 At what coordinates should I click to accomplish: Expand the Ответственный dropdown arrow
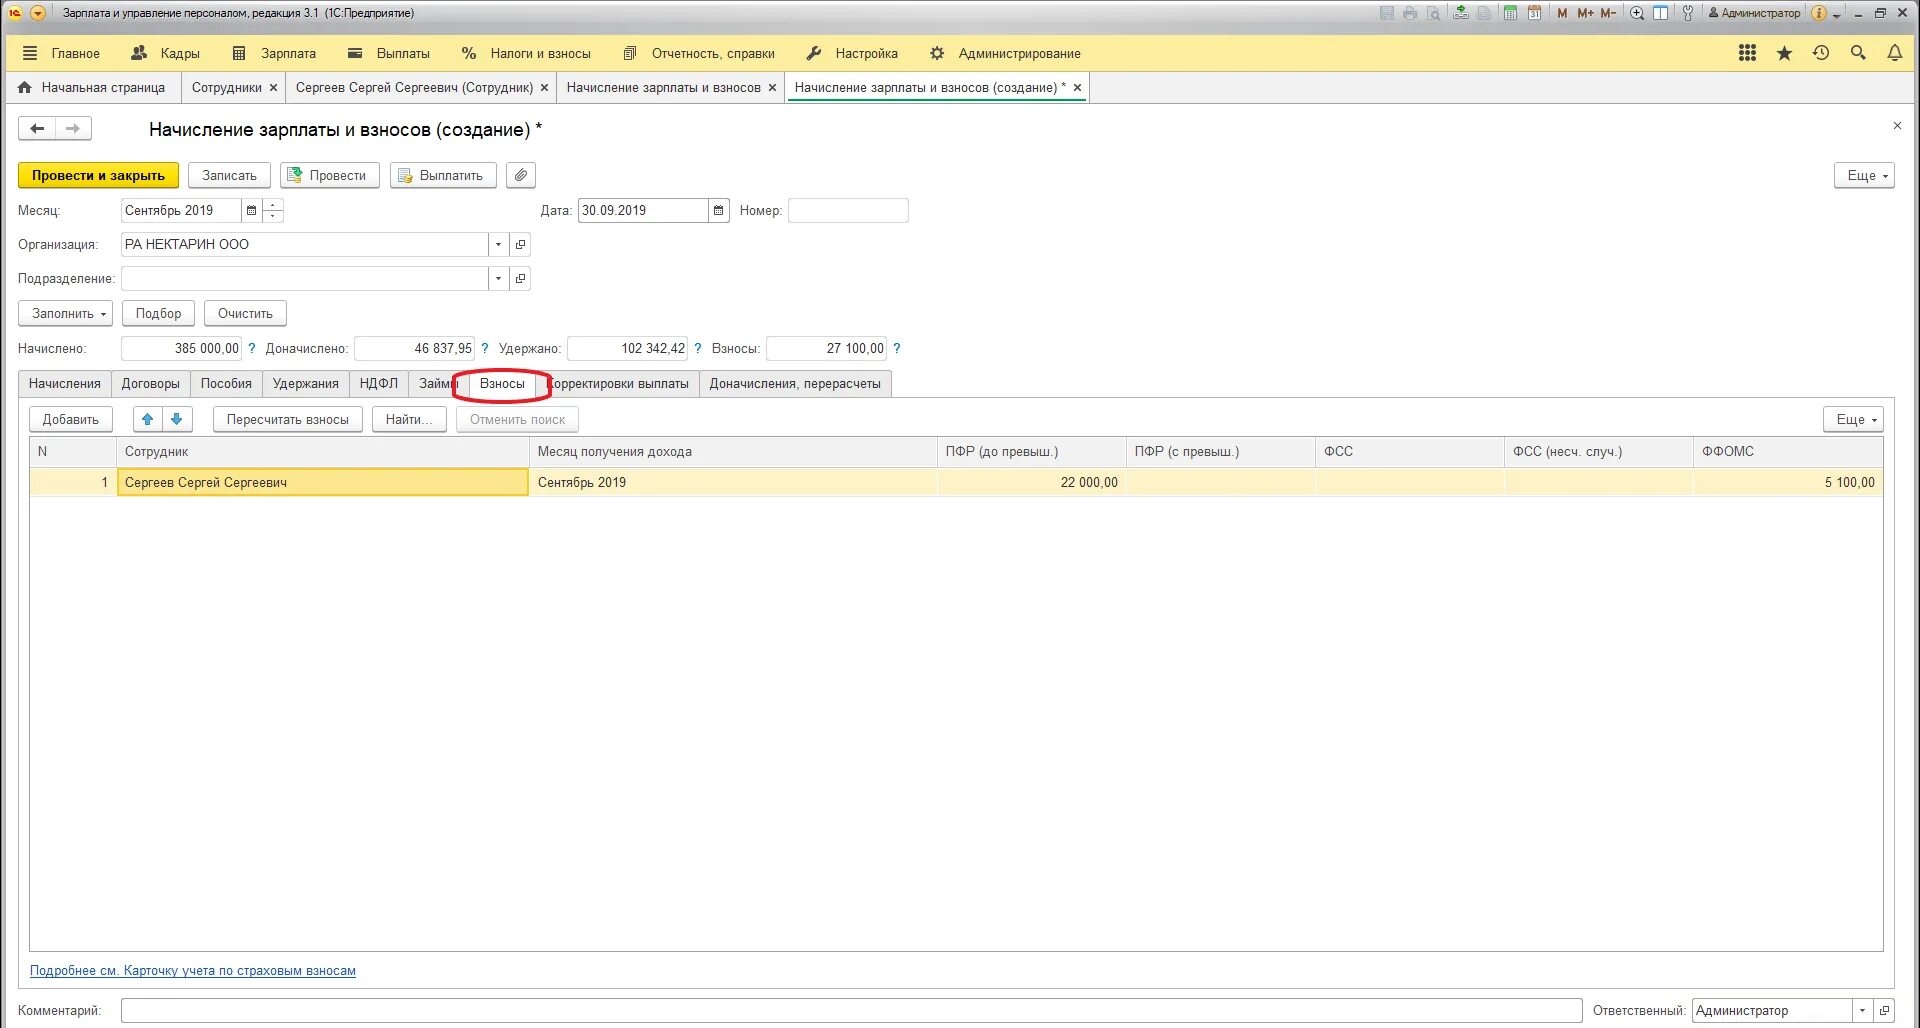(x=1862, y=1010)
